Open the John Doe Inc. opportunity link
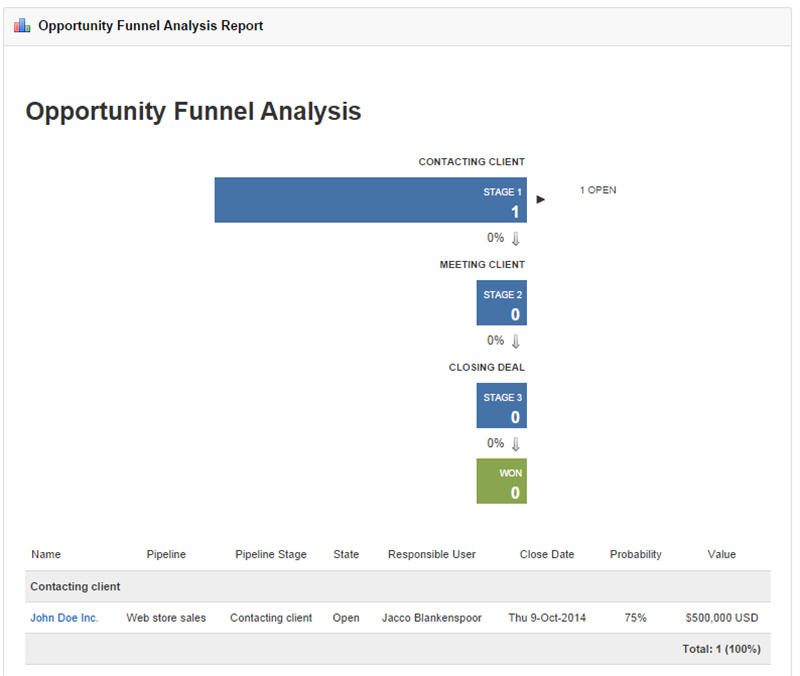Screen dimensions: 800x676 point(64,618)
